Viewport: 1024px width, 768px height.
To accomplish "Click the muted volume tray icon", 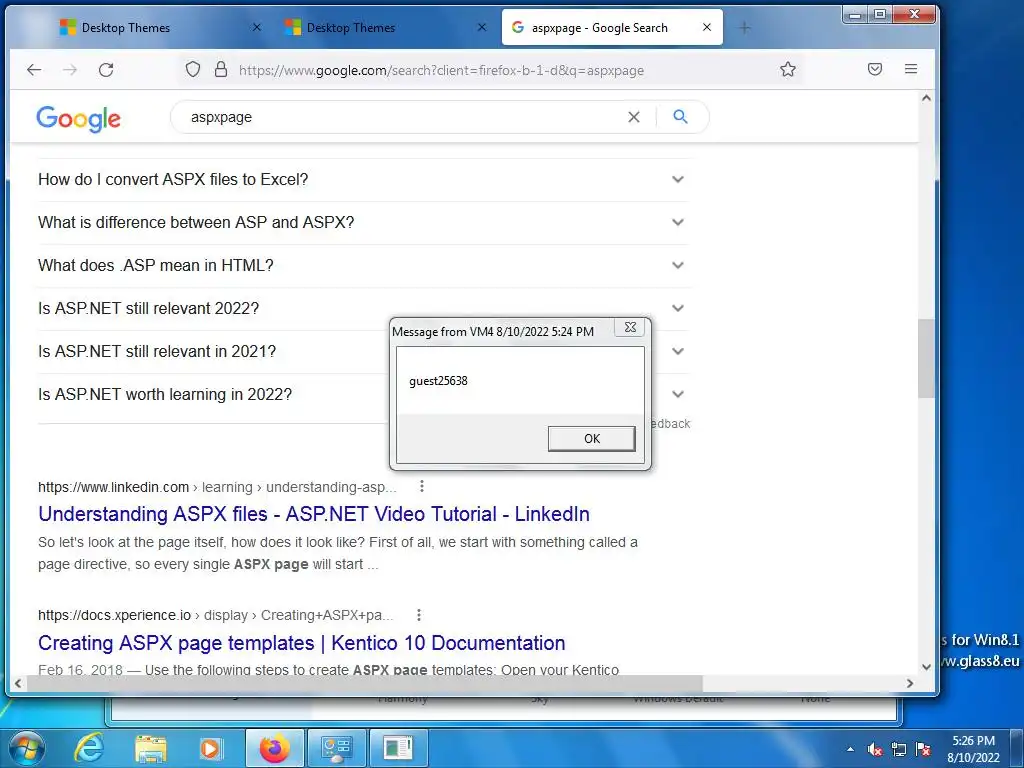I will (x=875, y=749).
